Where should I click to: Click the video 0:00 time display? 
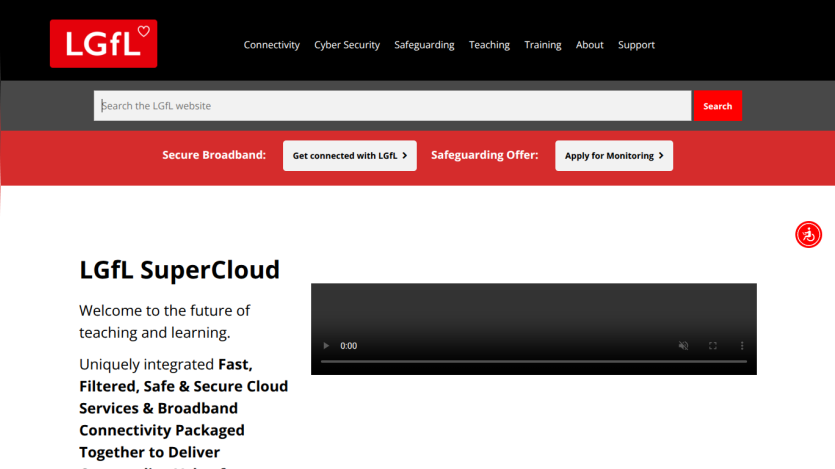click(x=348, y=345)
